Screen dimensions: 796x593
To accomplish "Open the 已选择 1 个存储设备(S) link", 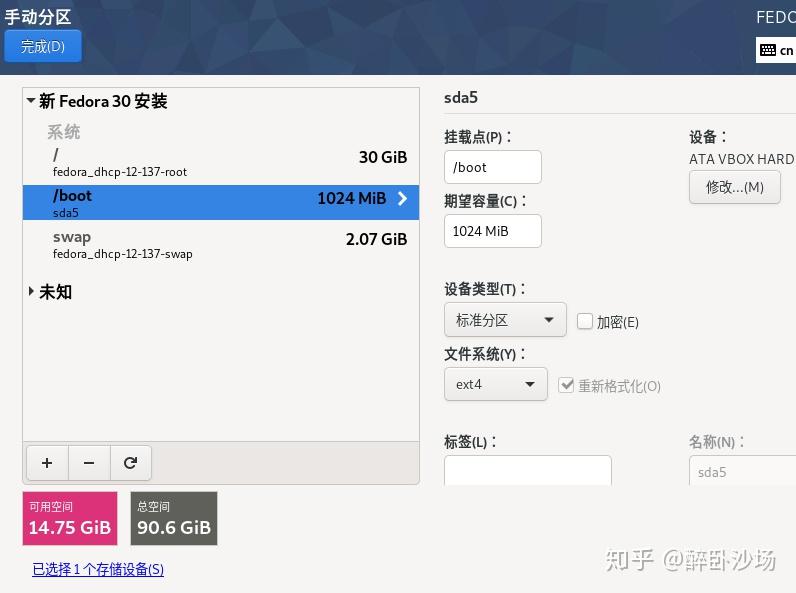I will [x=98, y=569].
